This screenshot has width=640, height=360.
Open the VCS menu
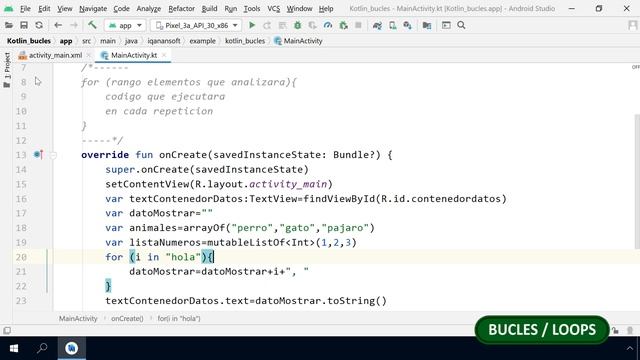[x=273, y=9]
